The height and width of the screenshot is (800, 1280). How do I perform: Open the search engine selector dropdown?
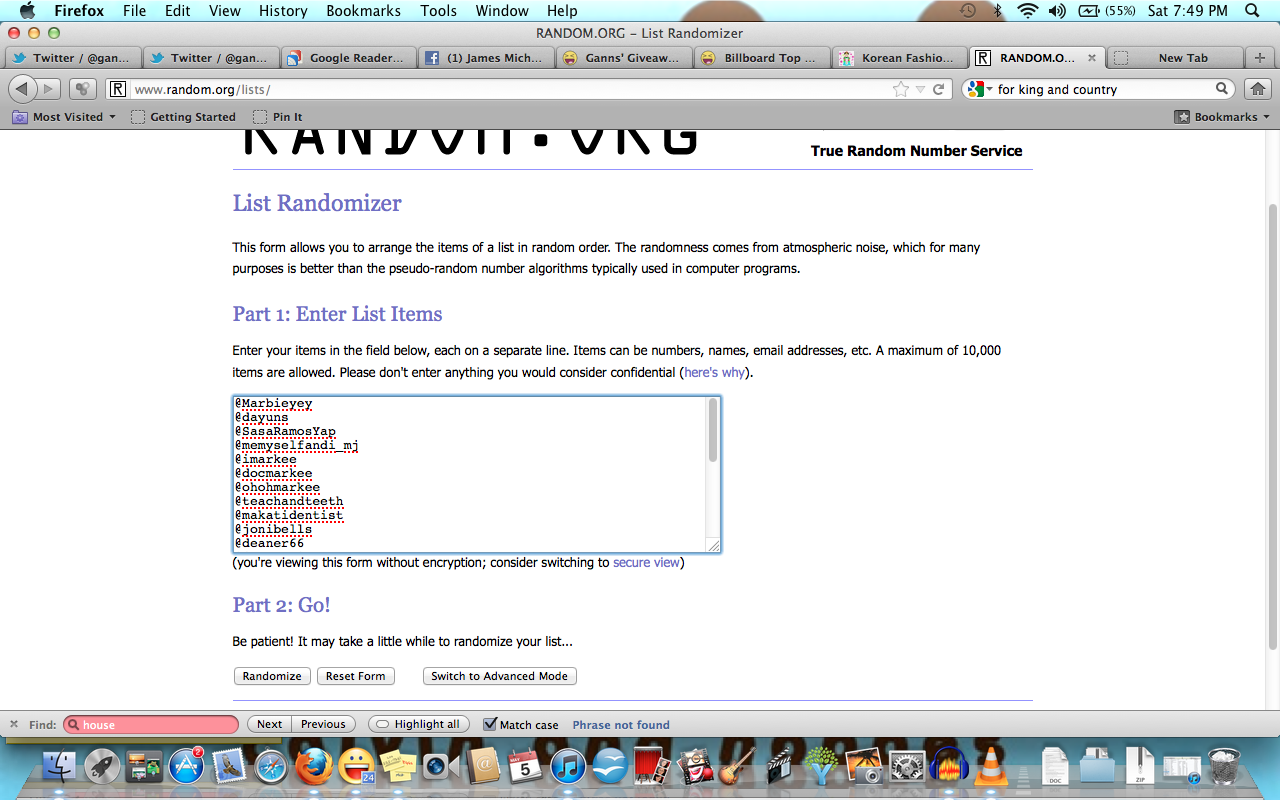981,89
